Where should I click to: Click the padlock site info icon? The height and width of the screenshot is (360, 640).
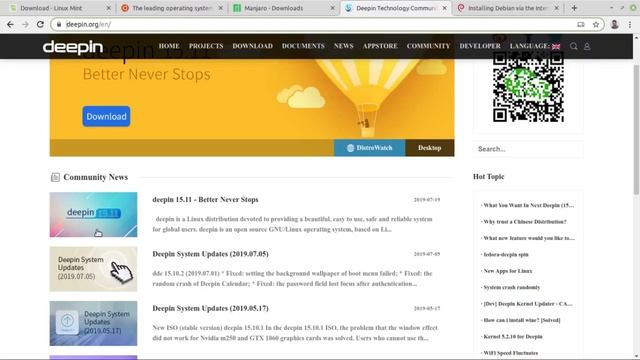pos(59,24)
